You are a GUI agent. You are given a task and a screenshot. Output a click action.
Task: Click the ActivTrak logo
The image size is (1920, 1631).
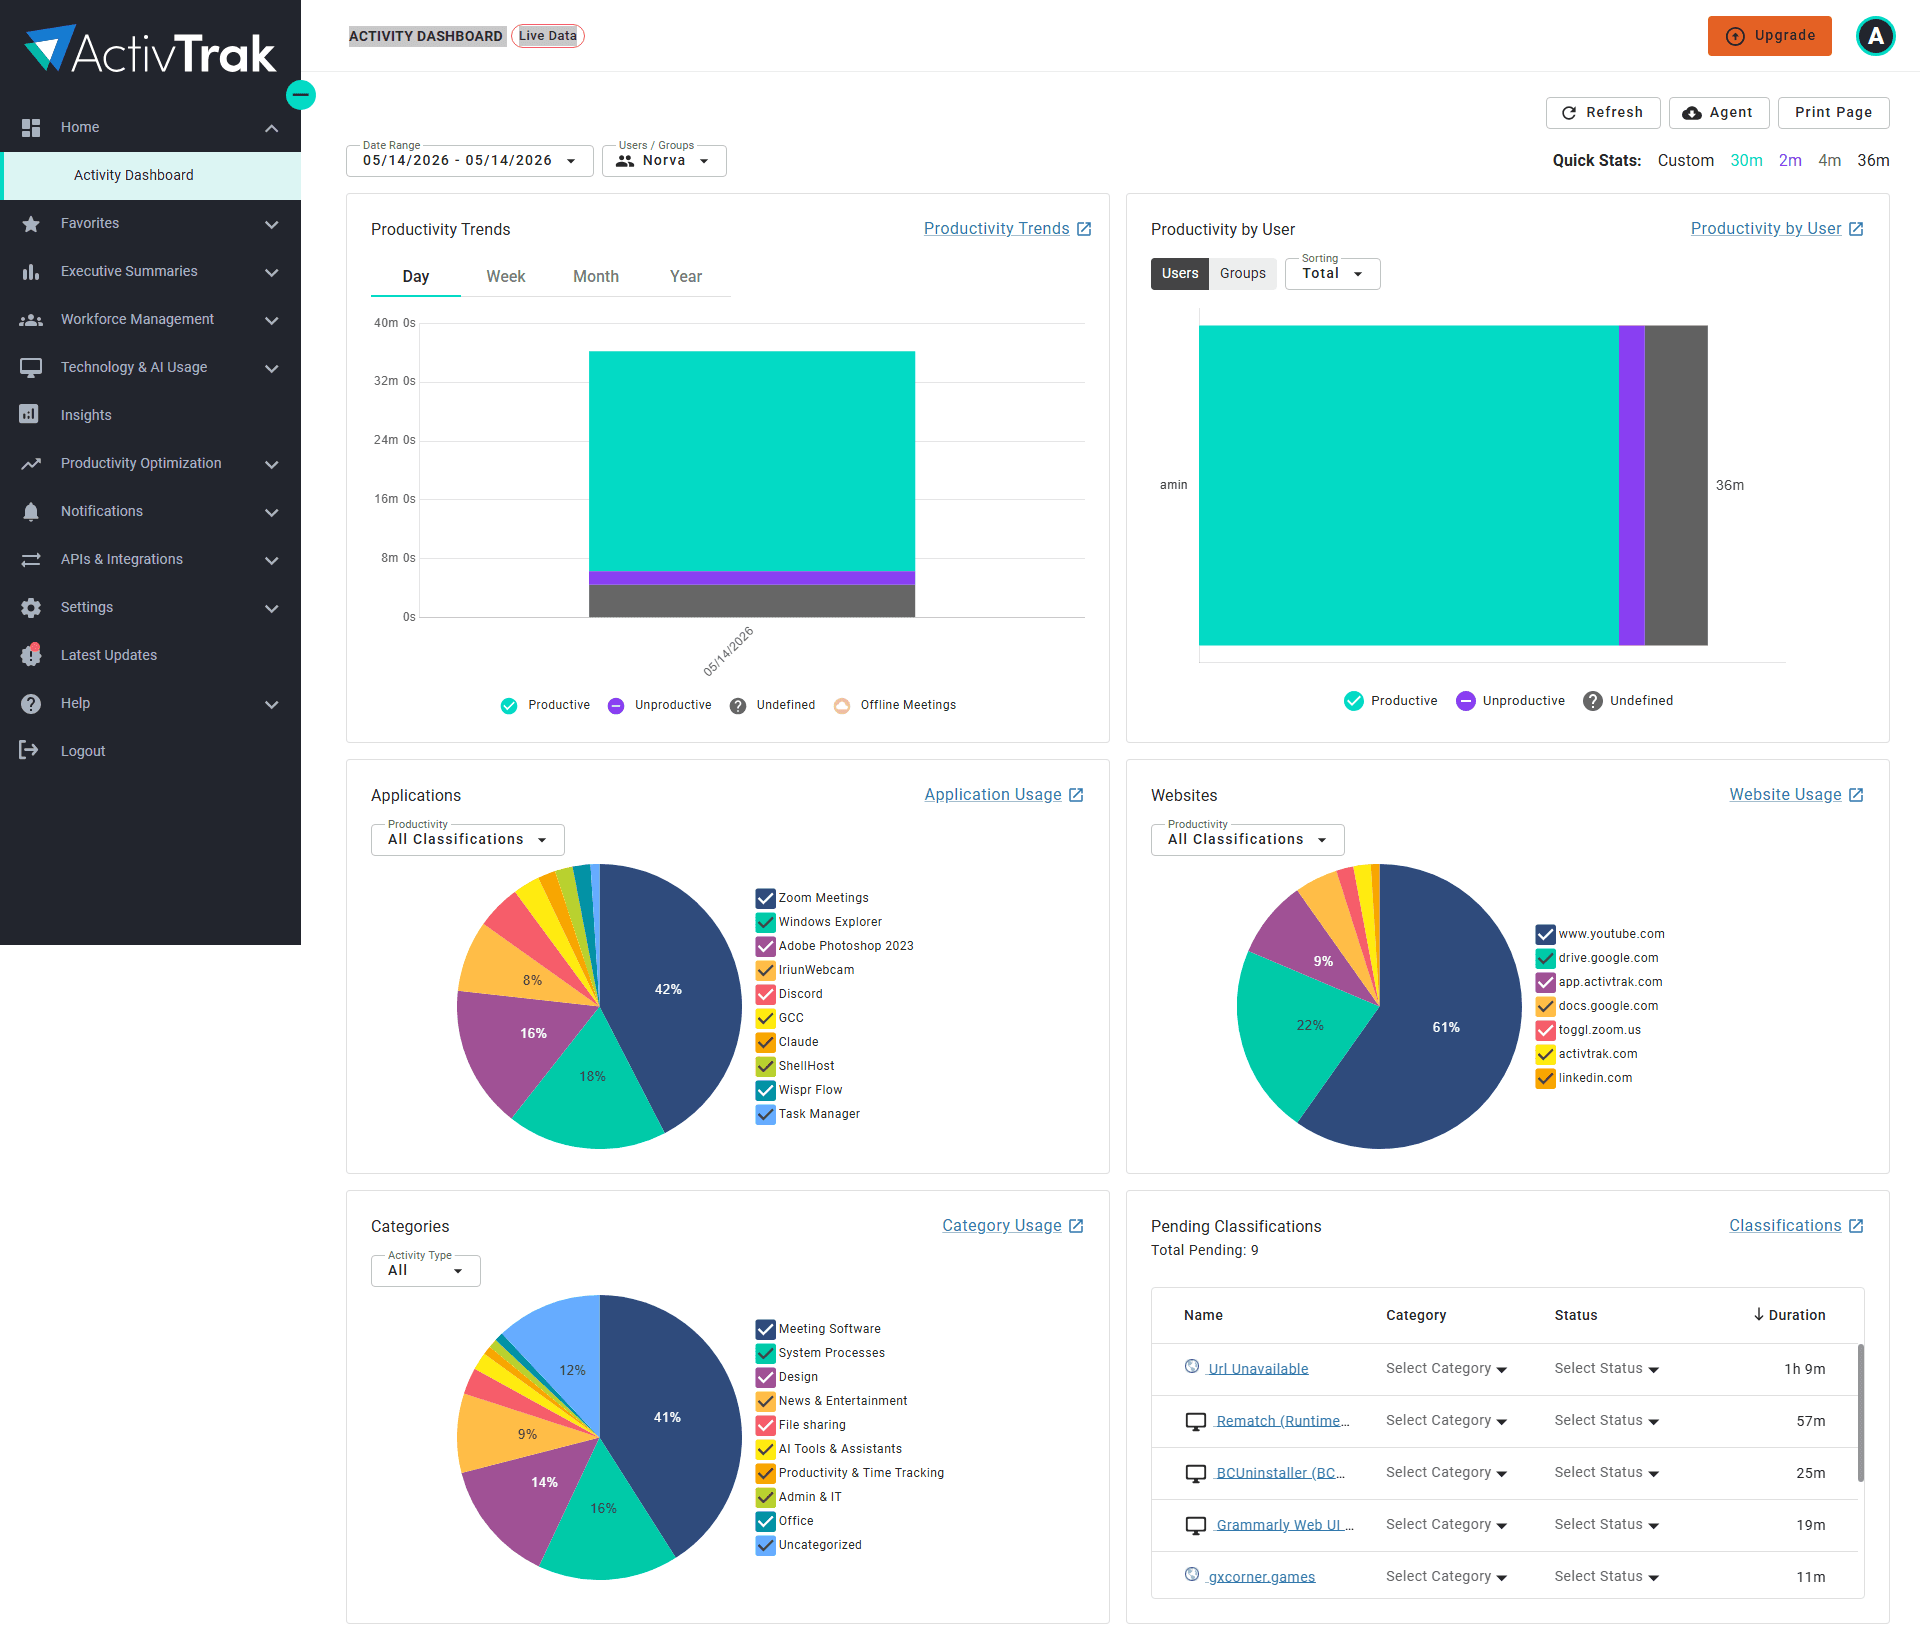150,50
